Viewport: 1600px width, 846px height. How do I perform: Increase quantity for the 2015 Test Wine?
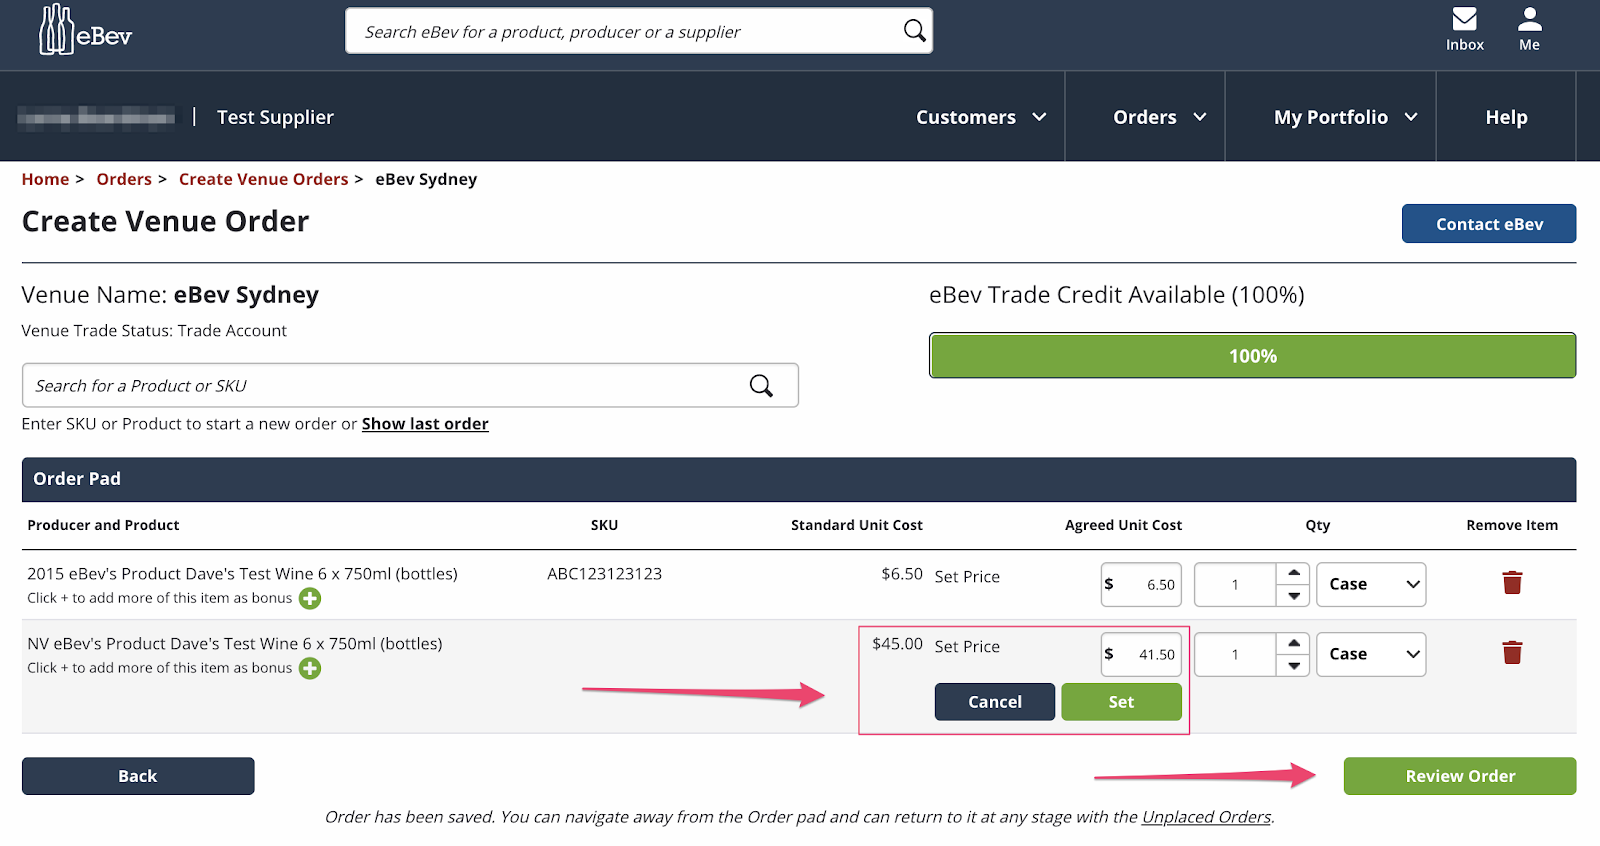point(1293,573)
